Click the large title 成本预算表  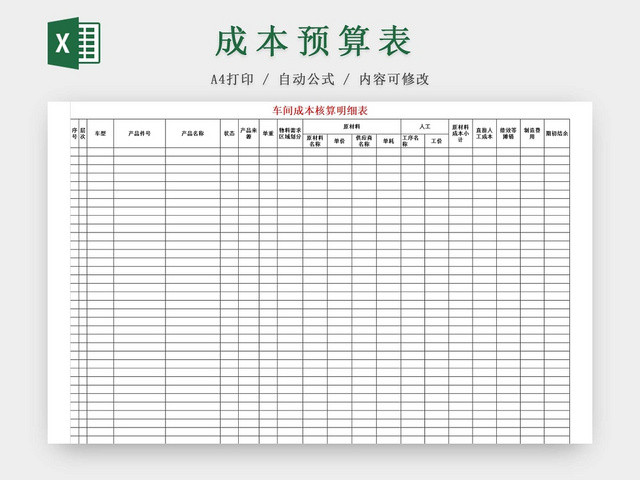(x=313, y=40)
